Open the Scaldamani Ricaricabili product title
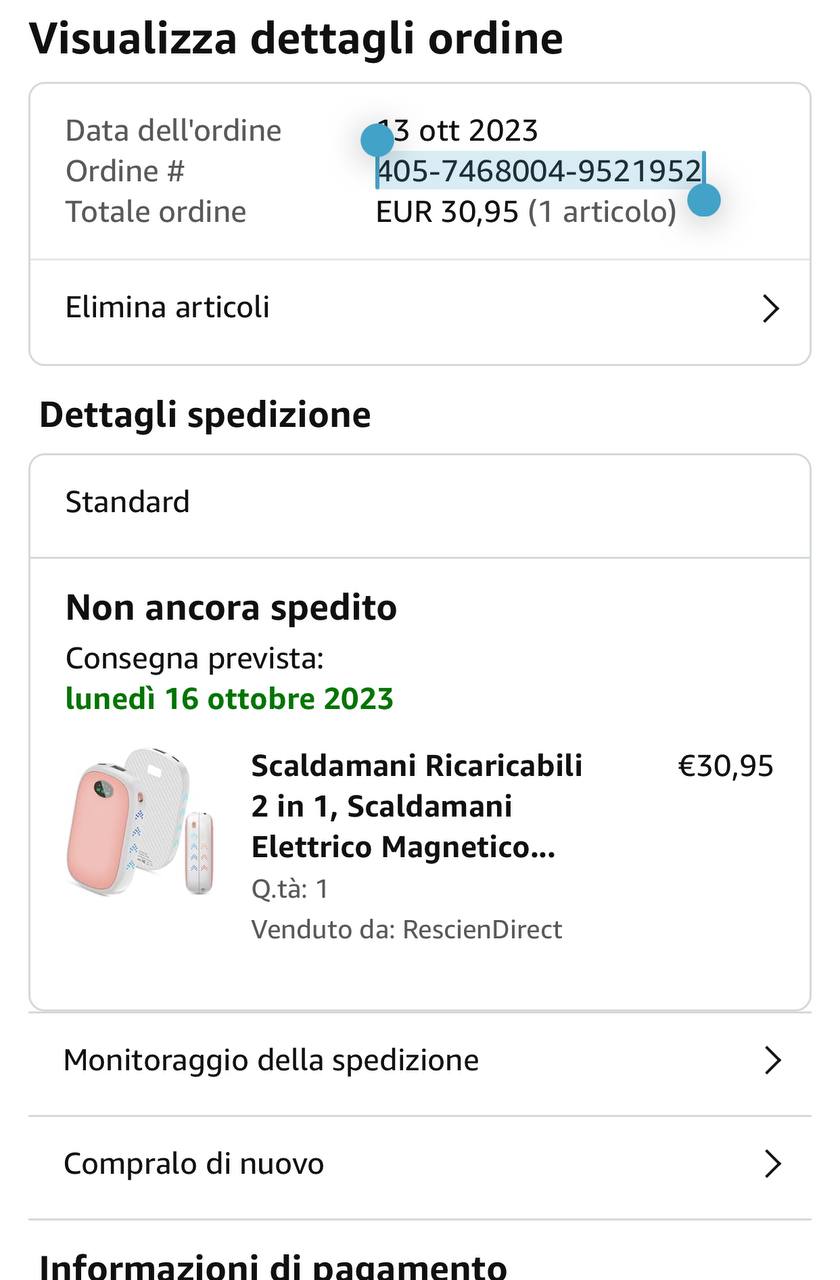Viewport: 840px width, 1280px height. pos(416,806)
